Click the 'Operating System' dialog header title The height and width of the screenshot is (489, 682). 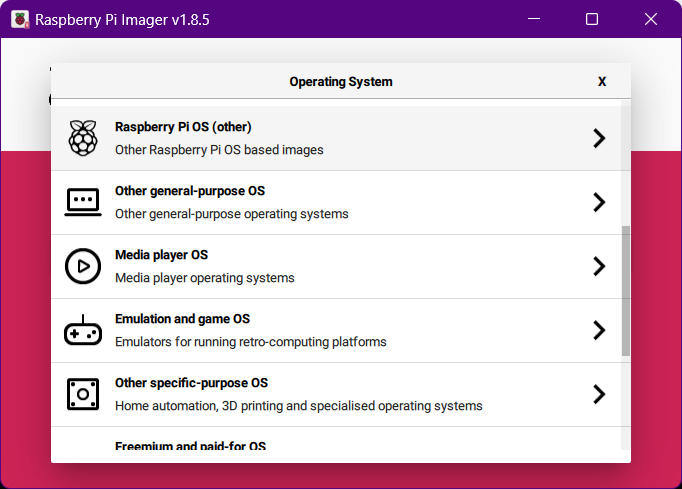[x=341, y=82]
